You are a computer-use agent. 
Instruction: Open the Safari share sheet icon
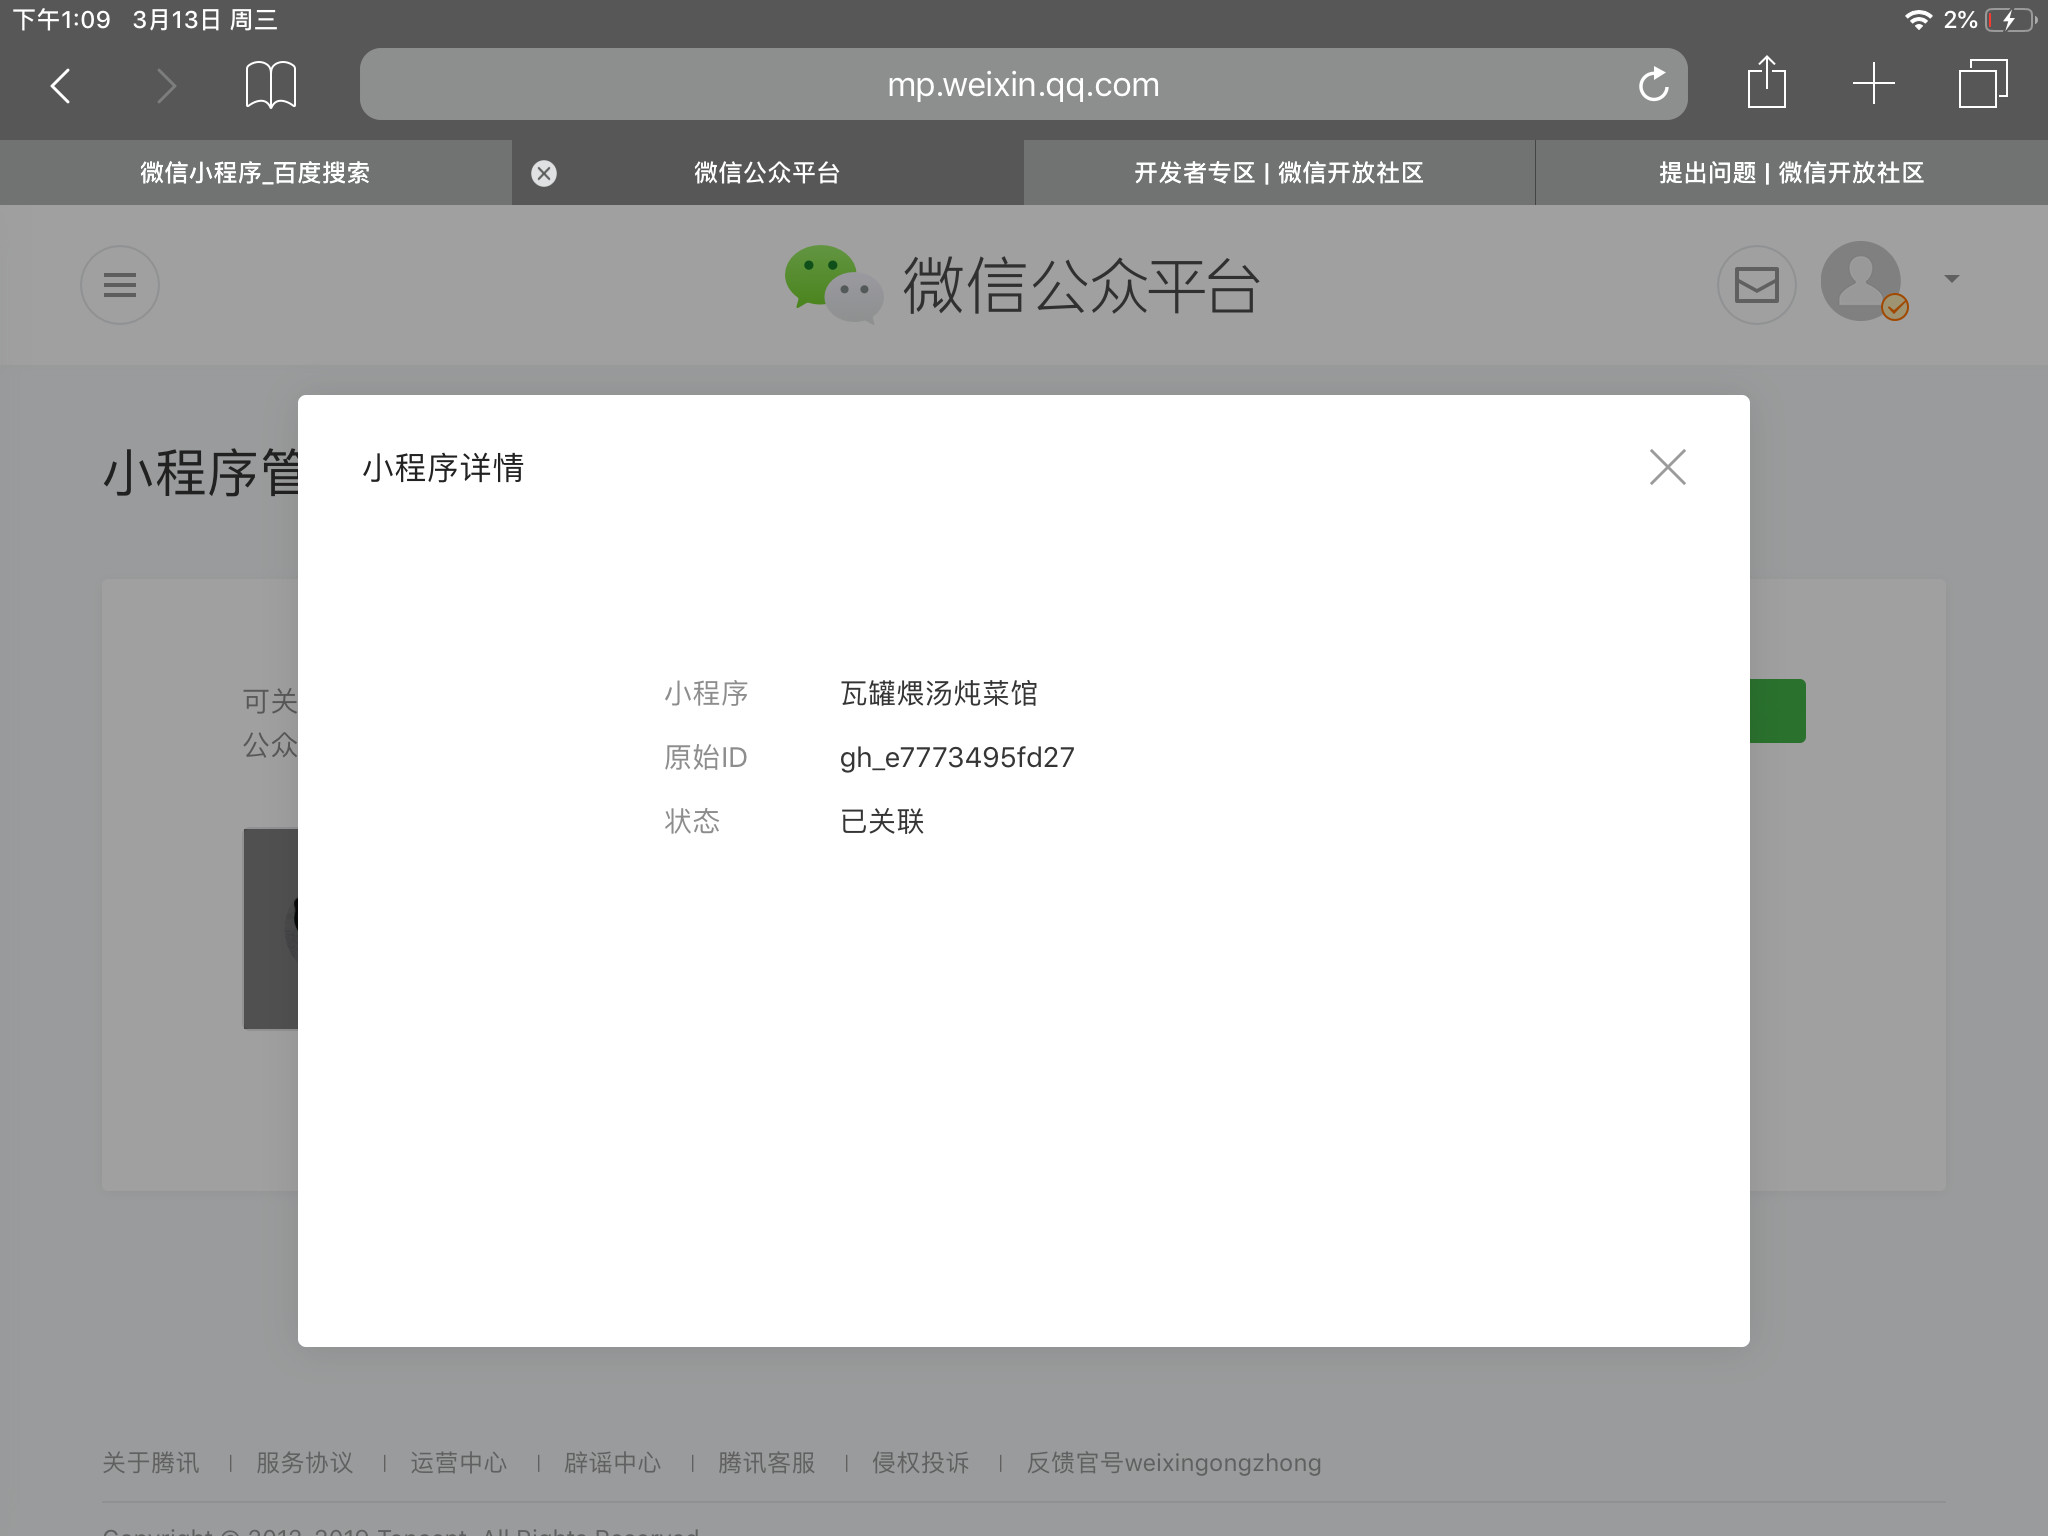[1766, 83]
